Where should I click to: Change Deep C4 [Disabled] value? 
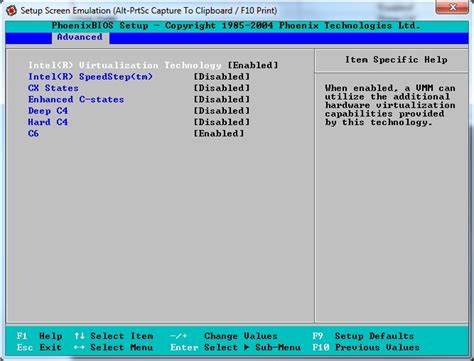pos(222,111)
